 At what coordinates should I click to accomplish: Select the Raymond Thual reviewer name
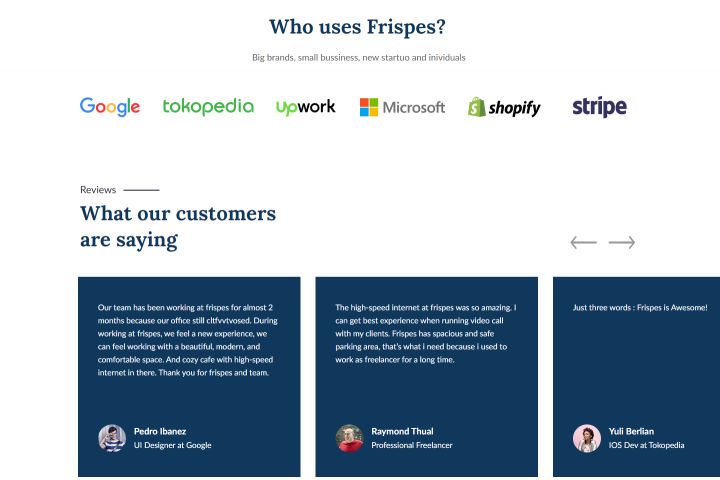404,431
